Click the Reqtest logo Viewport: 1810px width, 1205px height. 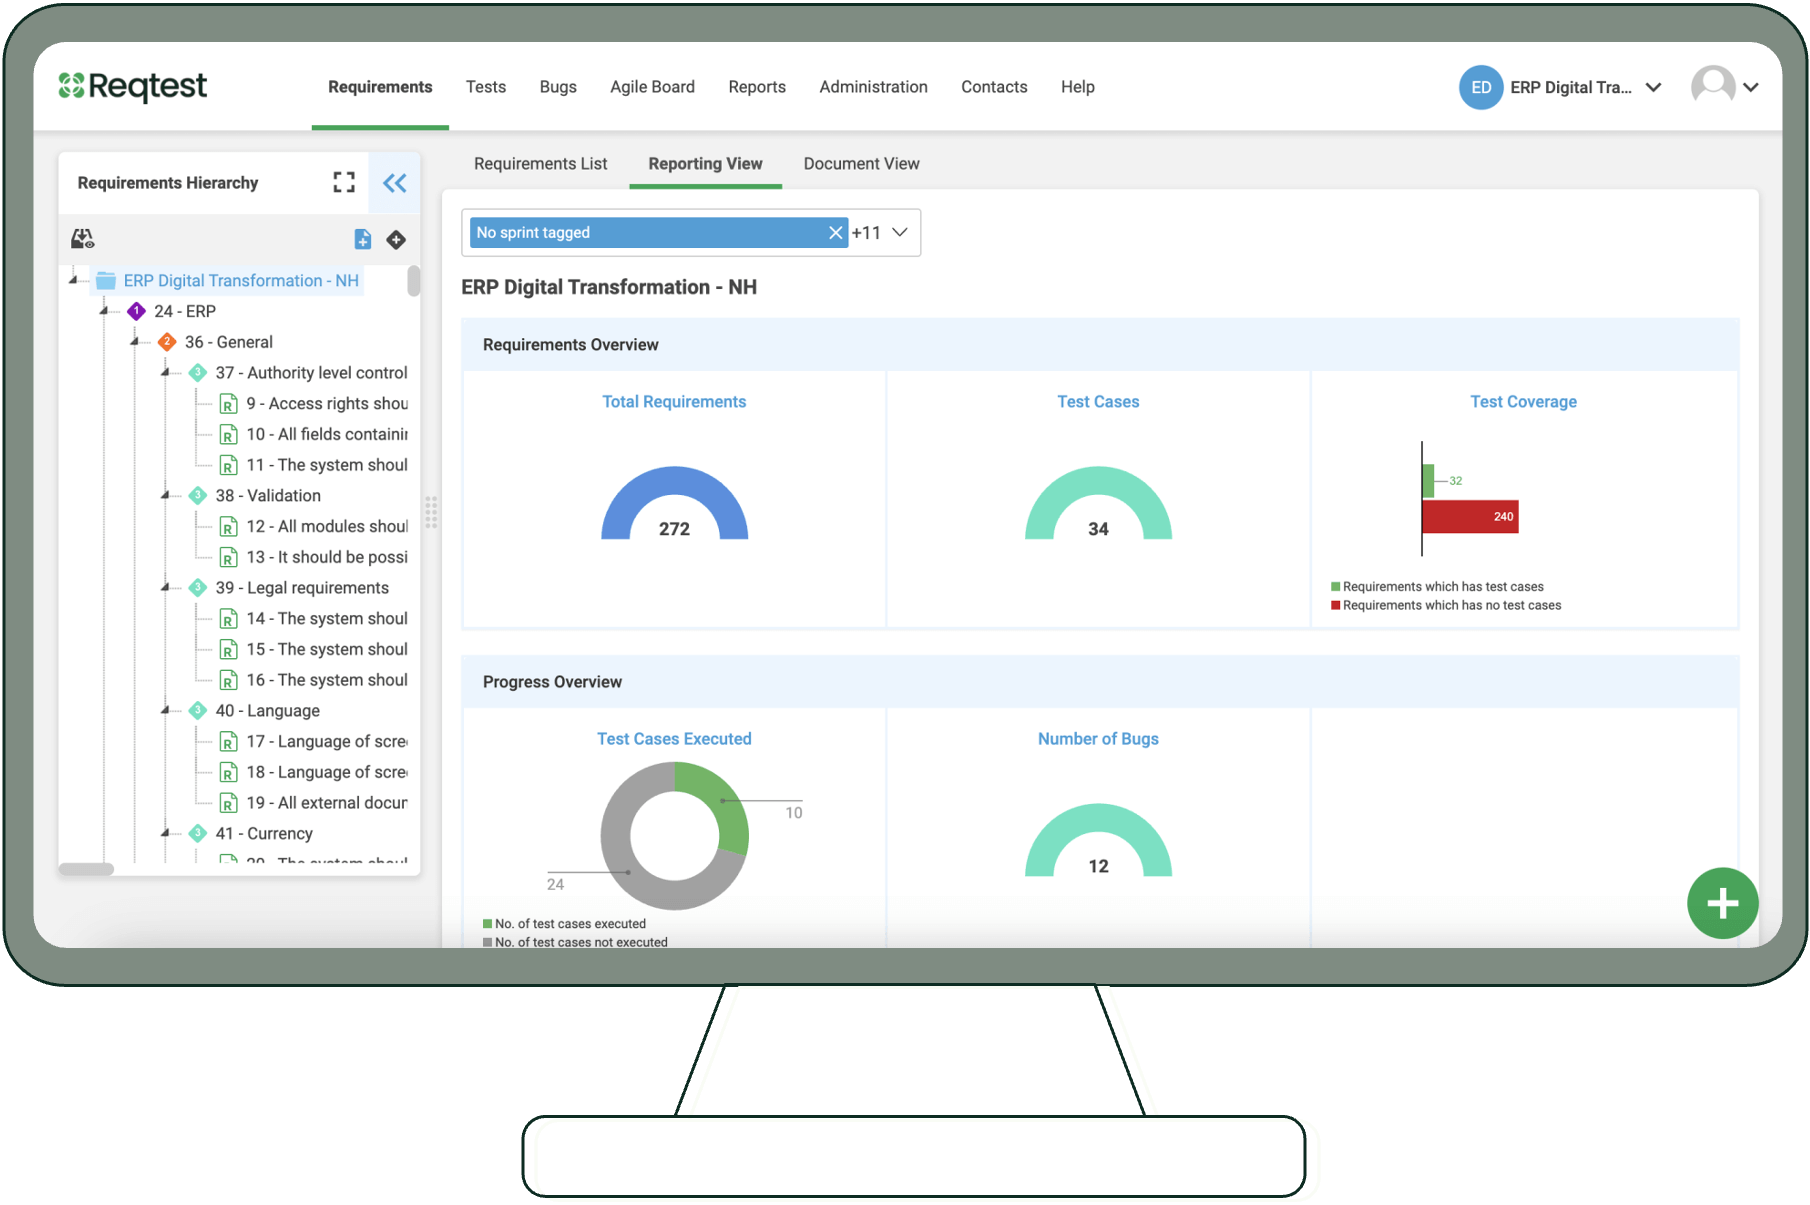[x=133, y=86]
